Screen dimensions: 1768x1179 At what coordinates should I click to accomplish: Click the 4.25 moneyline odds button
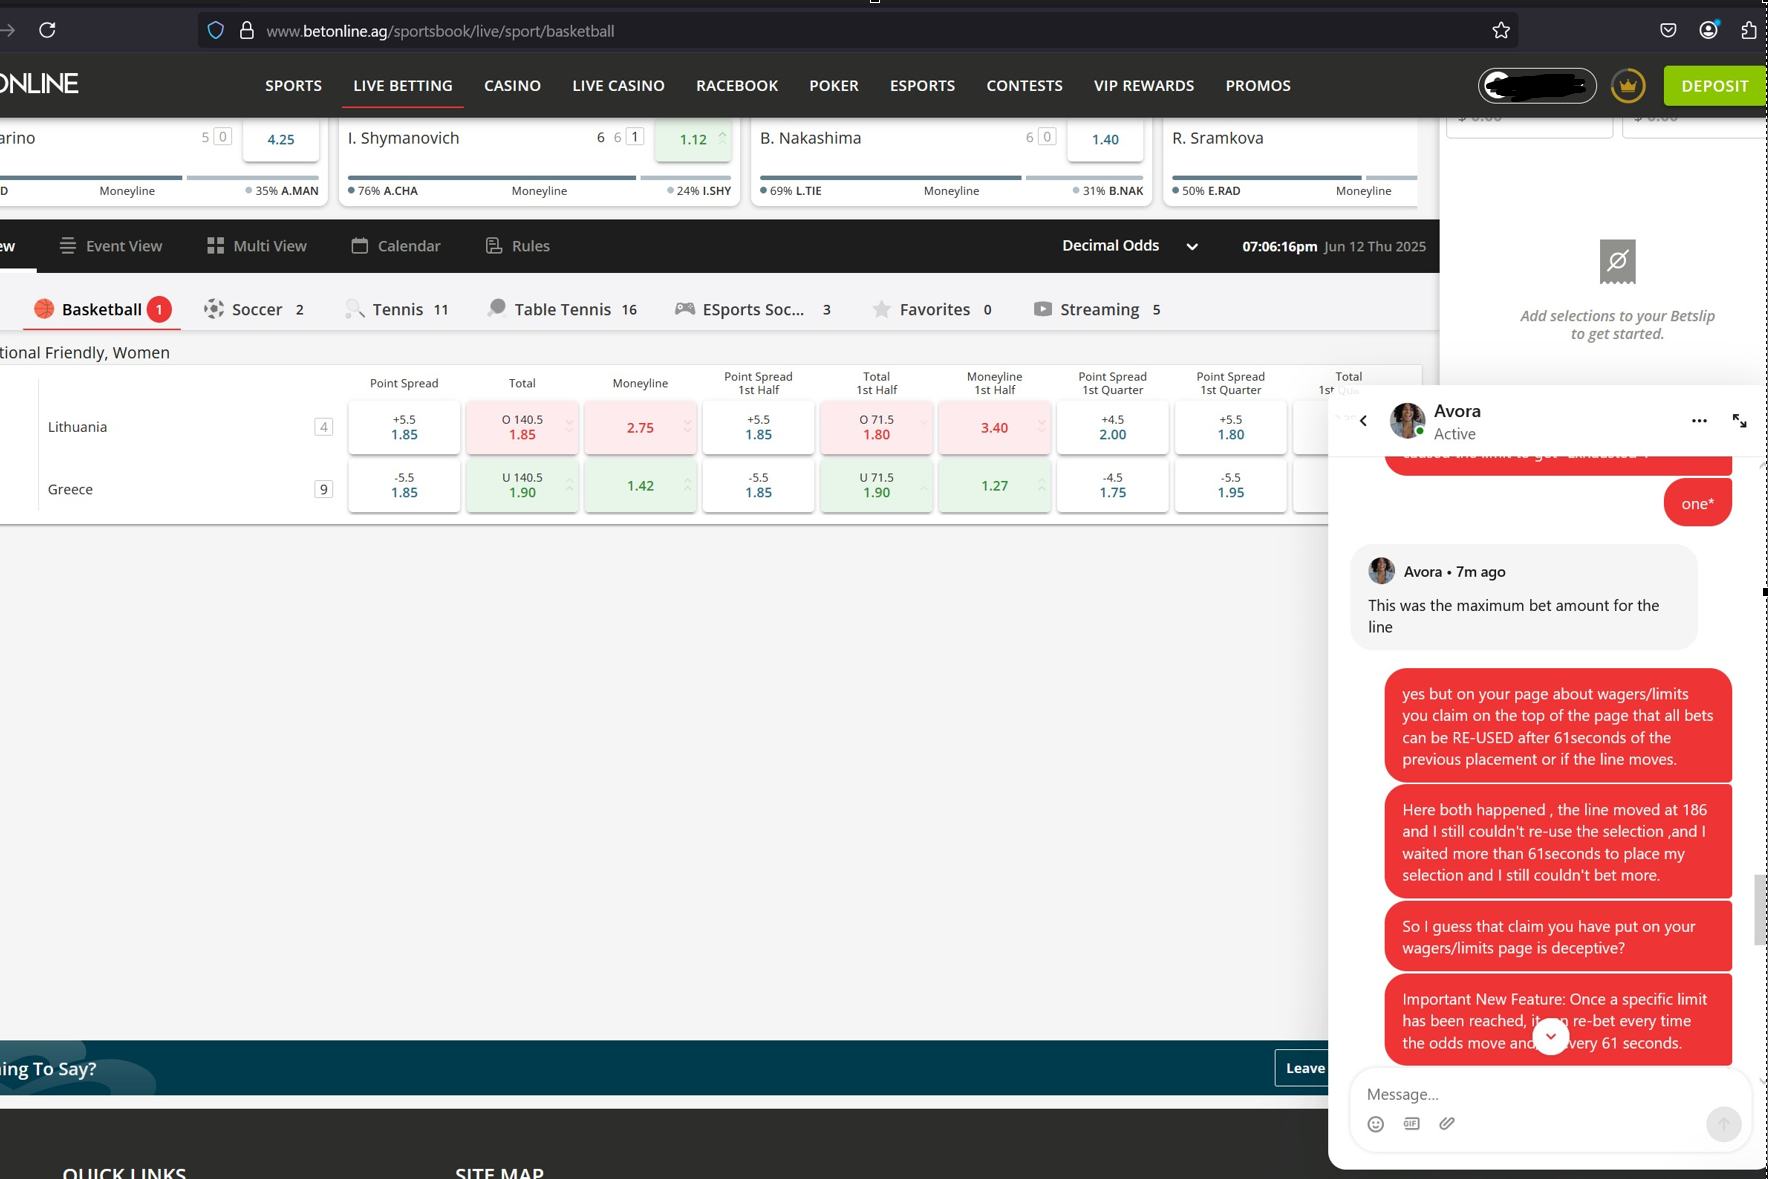tap(281, 140)
